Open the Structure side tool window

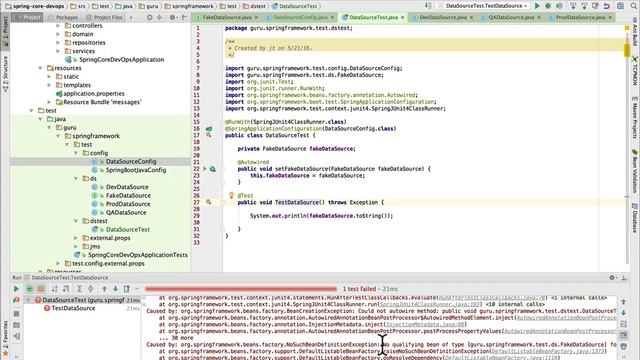tap(5, 73)
